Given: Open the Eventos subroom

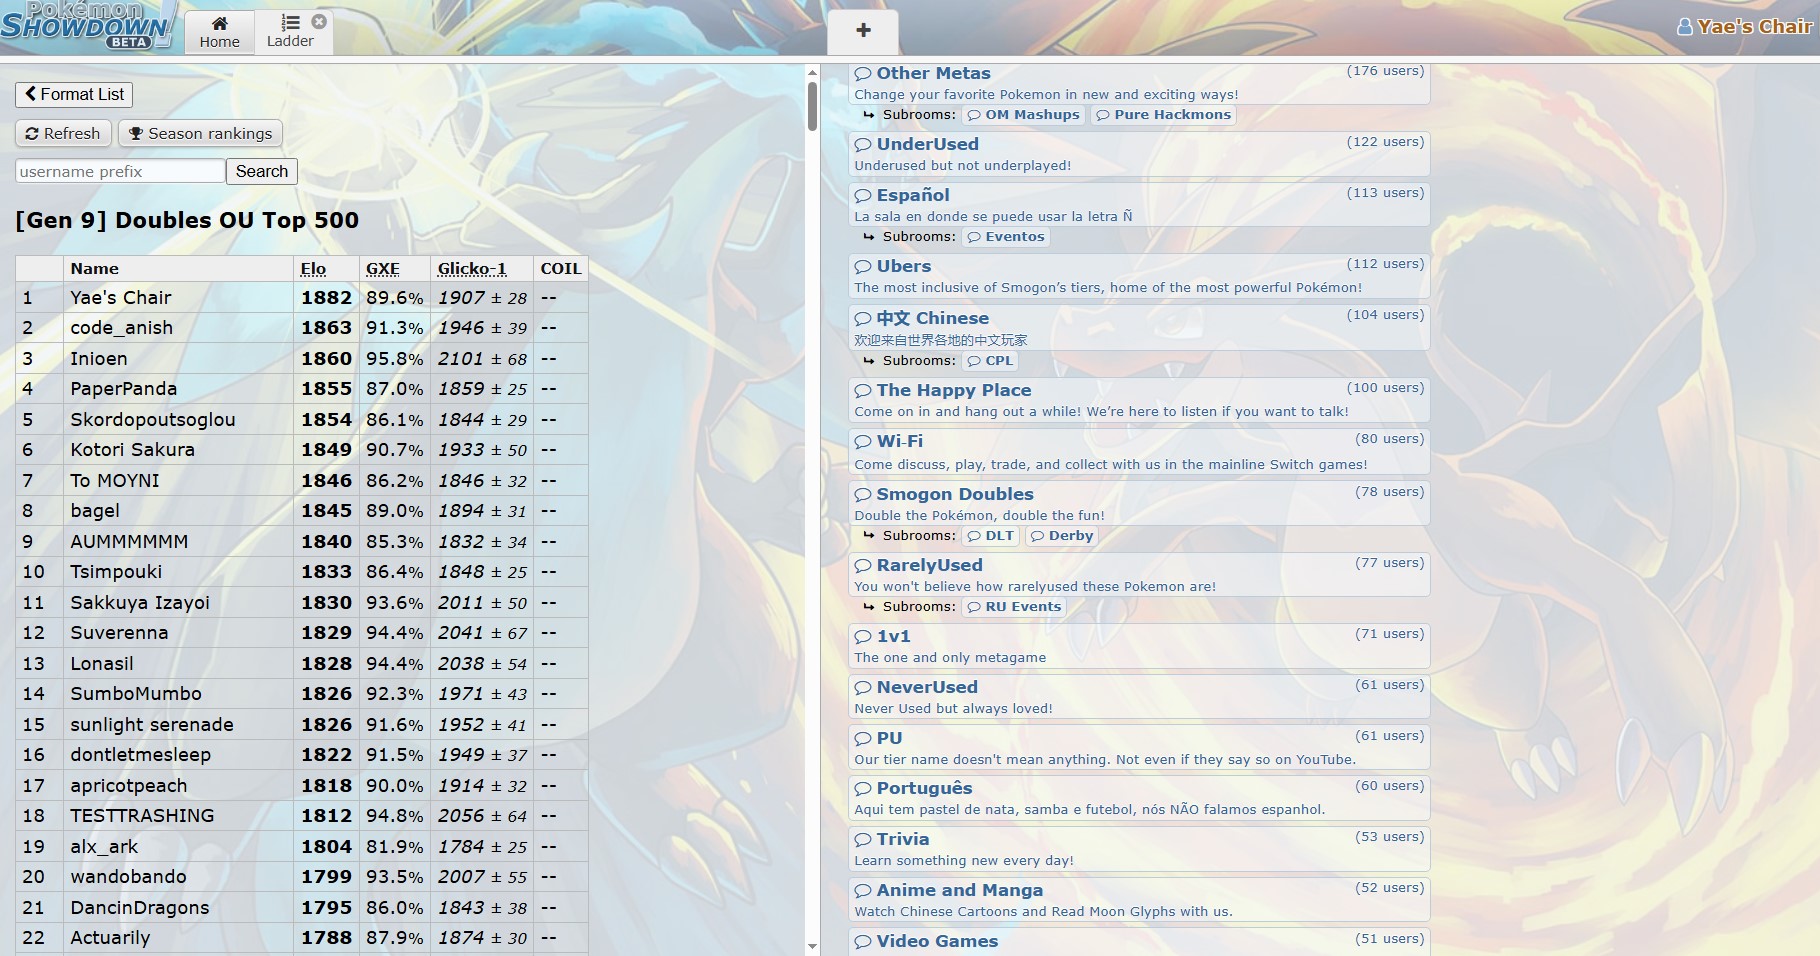Looking at the screenshot, I should pos(1006,237).
